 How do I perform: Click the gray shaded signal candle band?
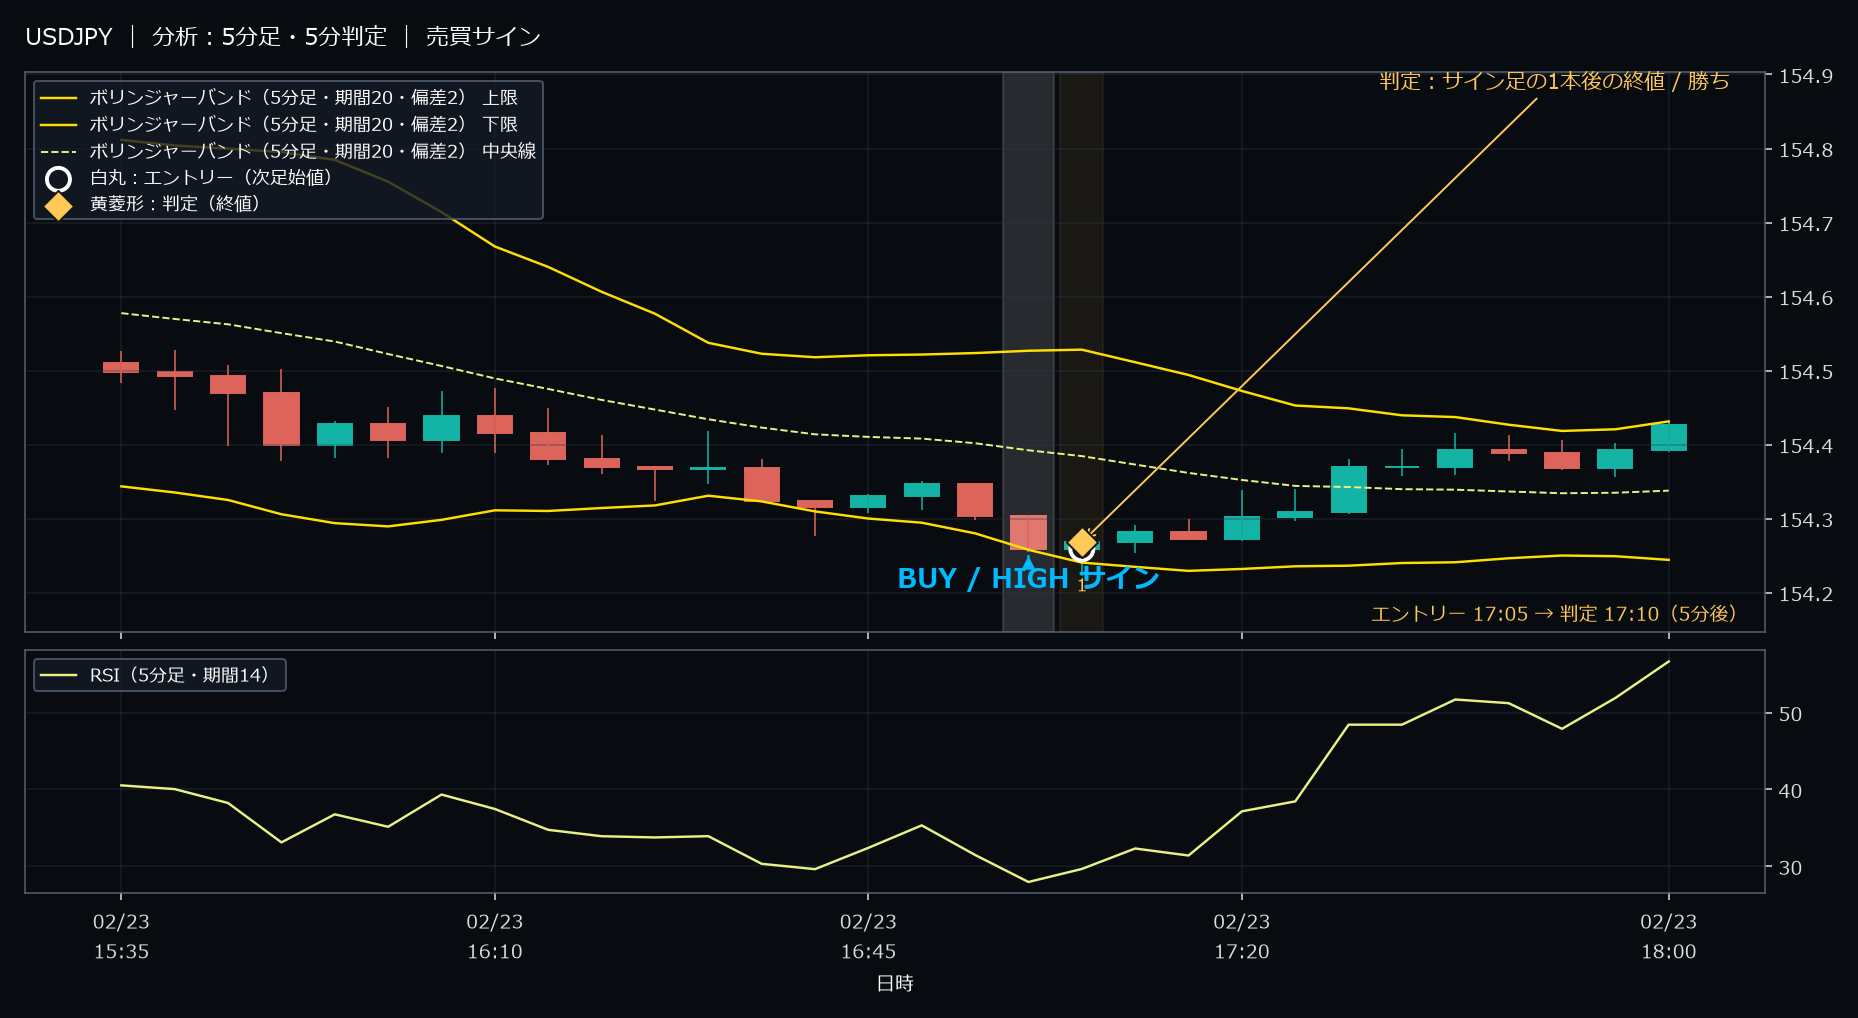click(x=1028, y=351)
